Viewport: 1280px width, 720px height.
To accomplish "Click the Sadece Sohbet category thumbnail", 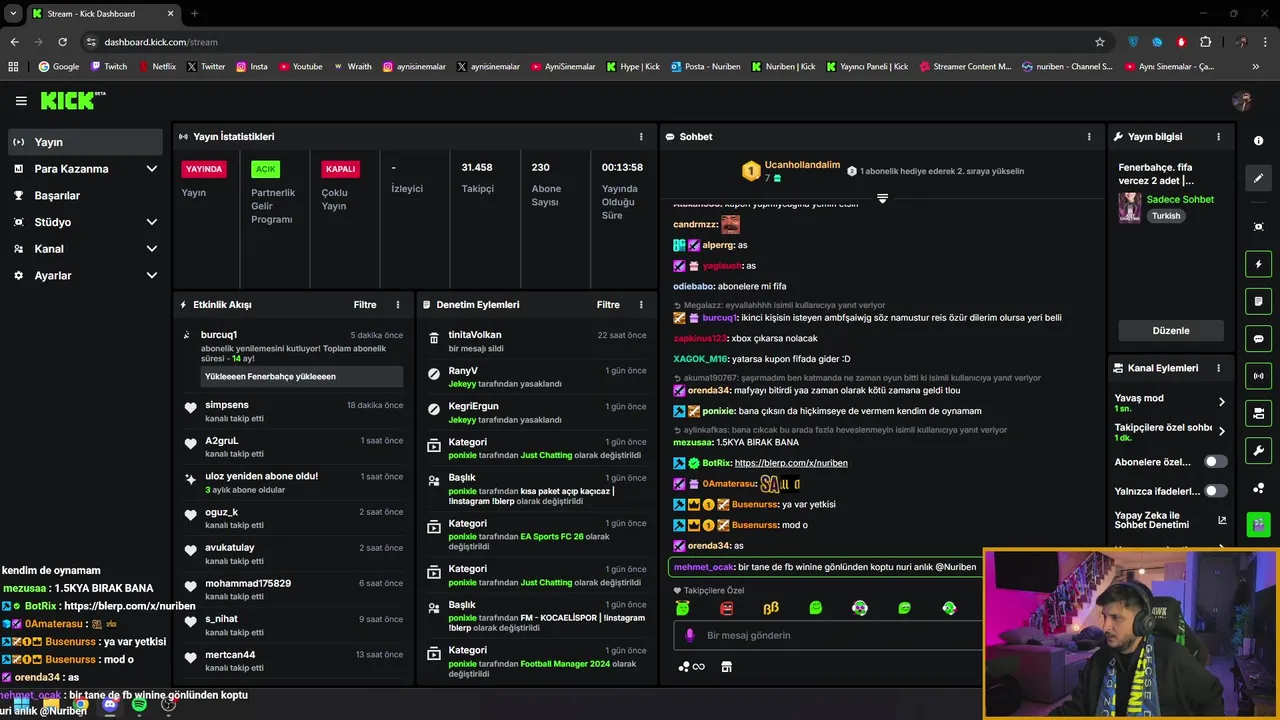I will (1130, 207).
